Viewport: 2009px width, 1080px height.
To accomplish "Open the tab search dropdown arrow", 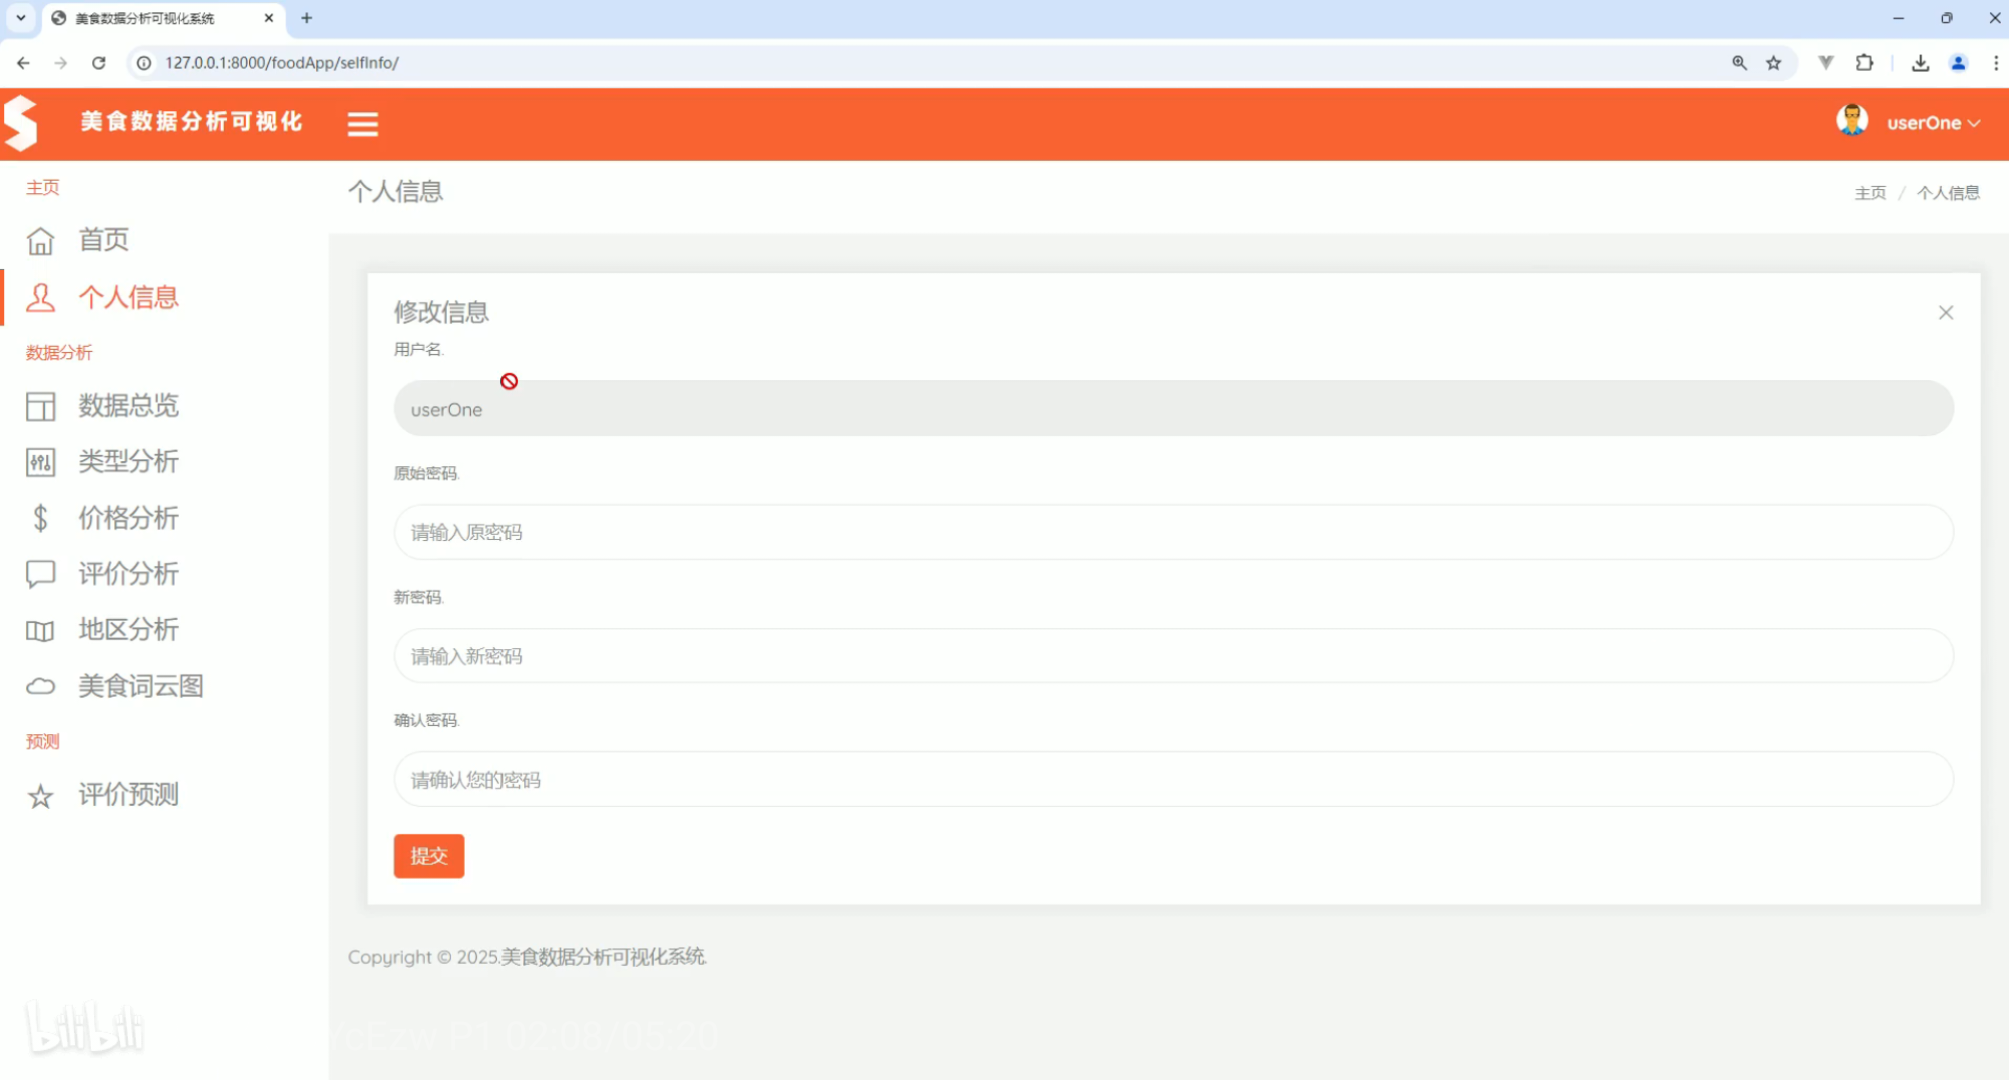I will point(20,18).
